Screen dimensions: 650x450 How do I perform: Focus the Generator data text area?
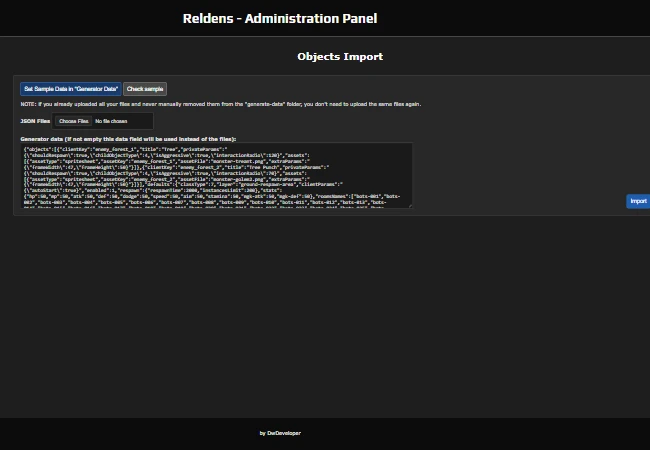[x=216, y=175]
